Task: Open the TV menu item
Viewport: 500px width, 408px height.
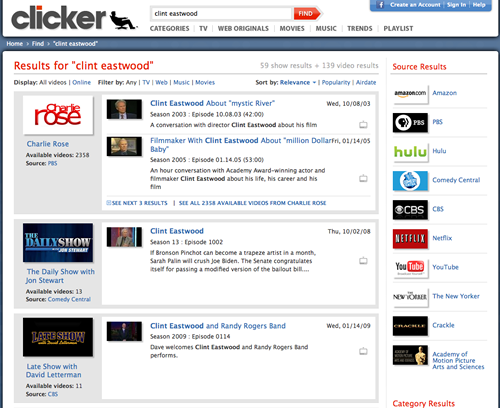Action: [x=203, y=29]
